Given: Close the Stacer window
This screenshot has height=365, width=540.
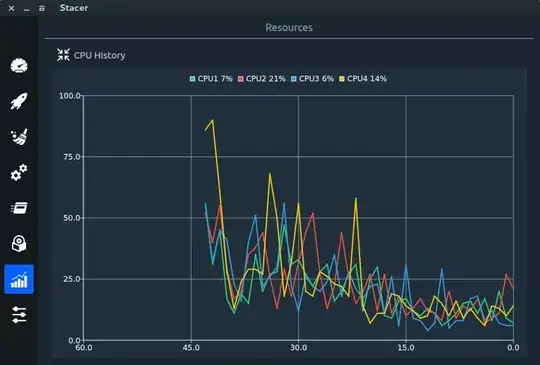Looking at the screenshot, I should click(11, 8).
